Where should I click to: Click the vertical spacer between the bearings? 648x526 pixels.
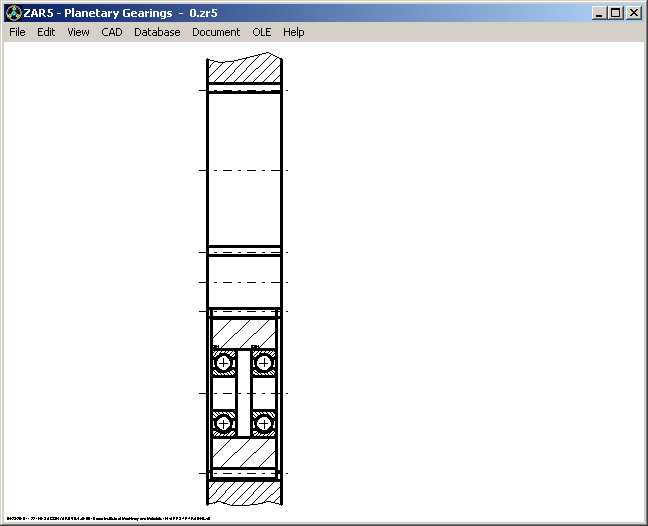[x=244, y=393]
